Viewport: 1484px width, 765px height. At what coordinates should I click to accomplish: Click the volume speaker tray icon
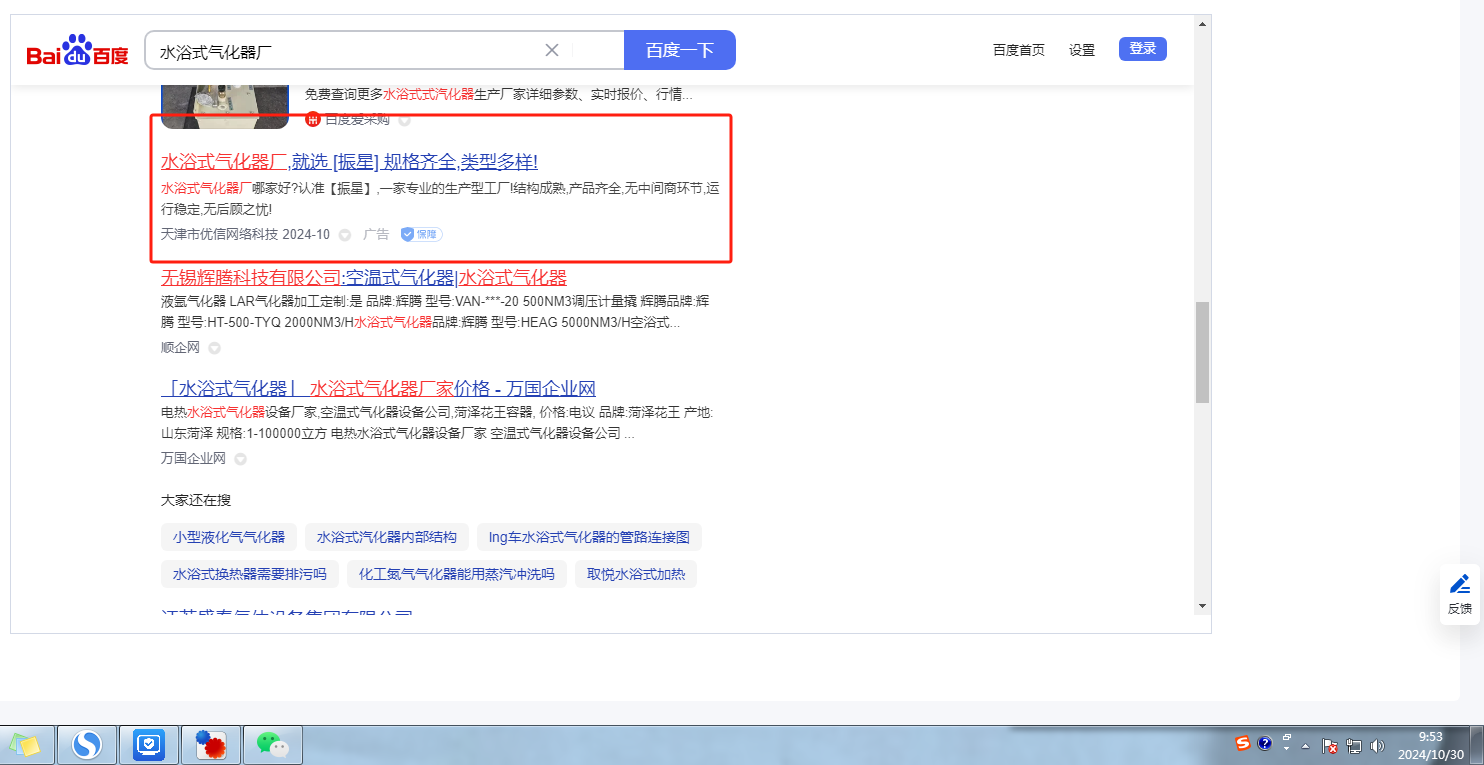click(x=1377, y=745)
